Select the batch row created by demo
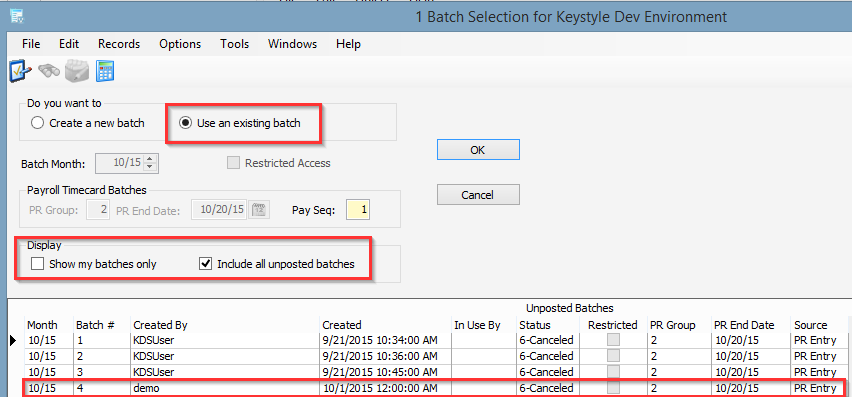The image size is (852, 397). (434, 388)
